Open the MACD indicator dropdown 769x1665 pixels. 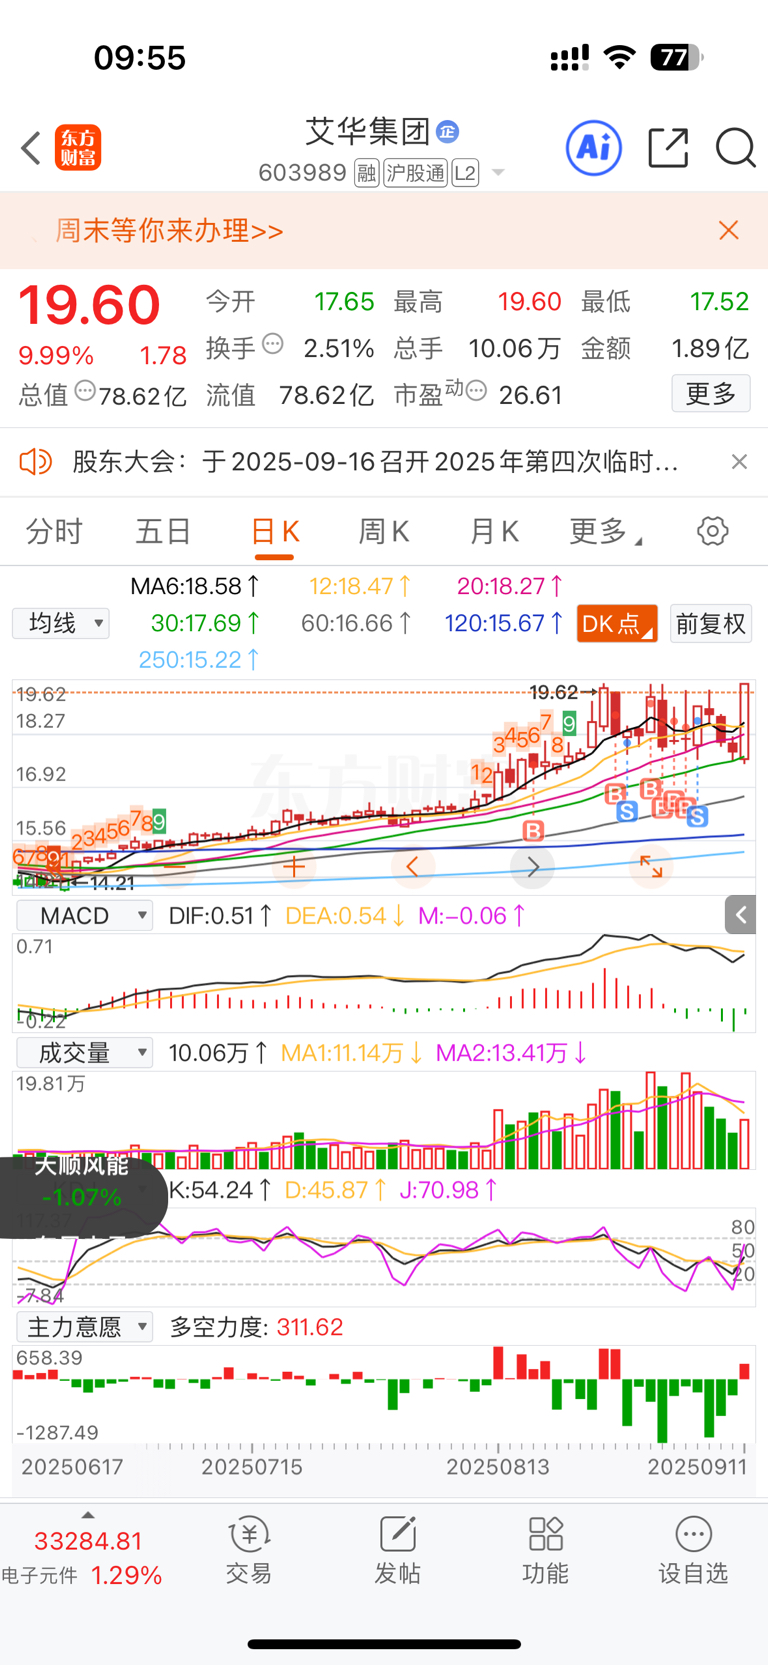(85, 916)
